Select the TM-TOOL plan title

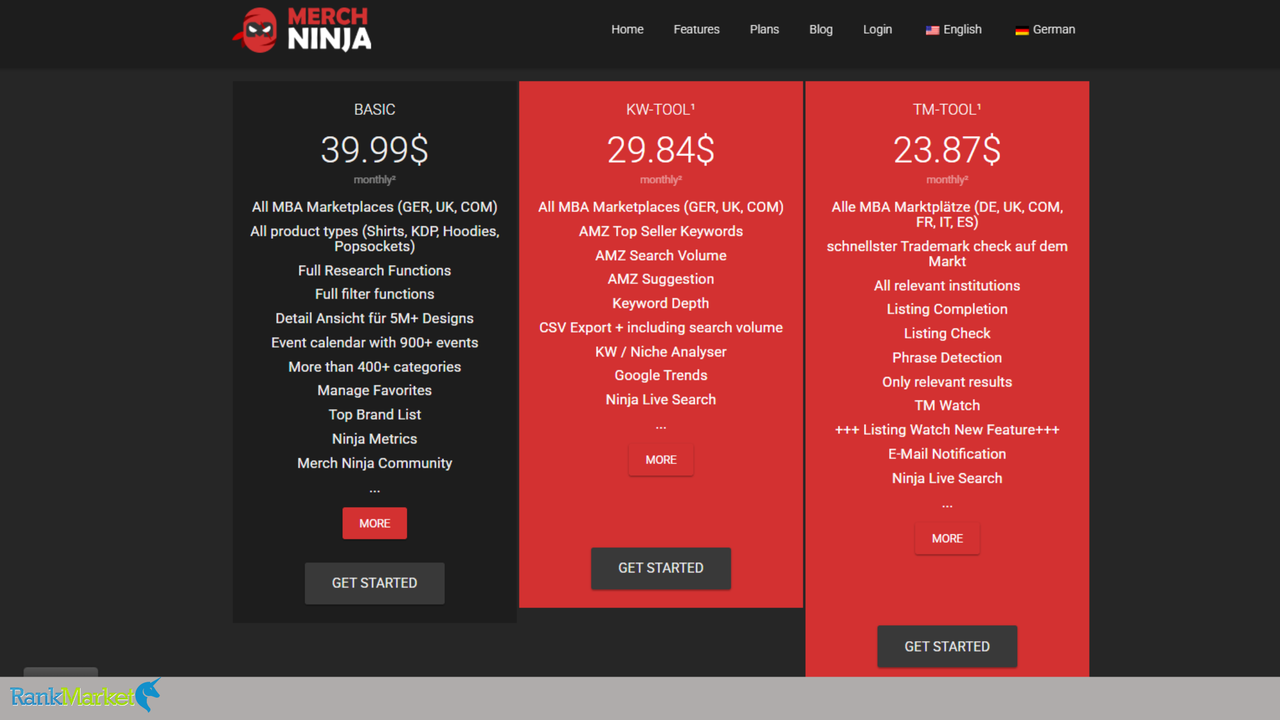click(947, 109)
